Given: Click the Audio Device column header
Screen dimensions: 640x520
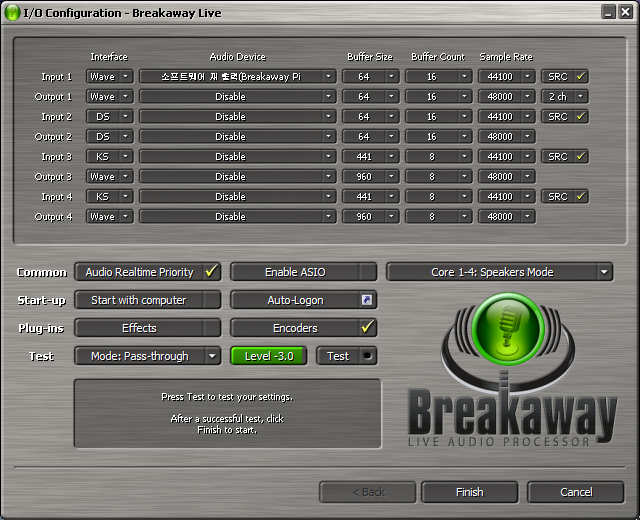Looking at the screenshot, I should pyautogui.click(x=238, y=57).
